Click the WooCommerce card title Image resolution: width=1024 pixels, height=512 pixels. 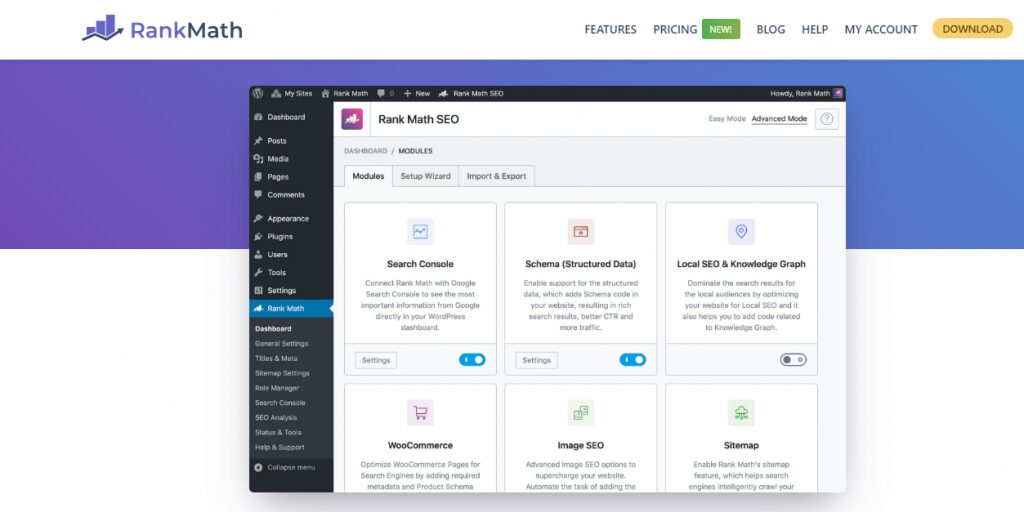coord(420,445)
